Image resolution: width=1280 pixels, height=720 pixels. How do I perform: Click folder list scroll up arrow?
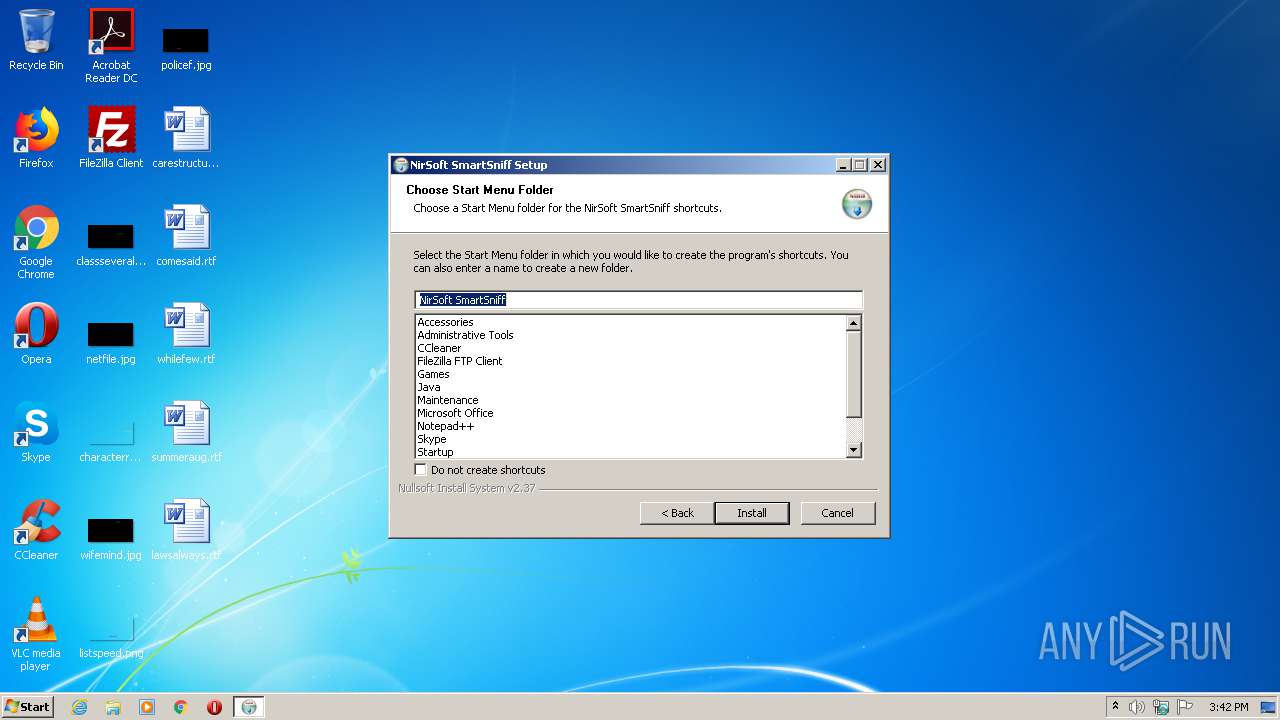click(853, 323)
